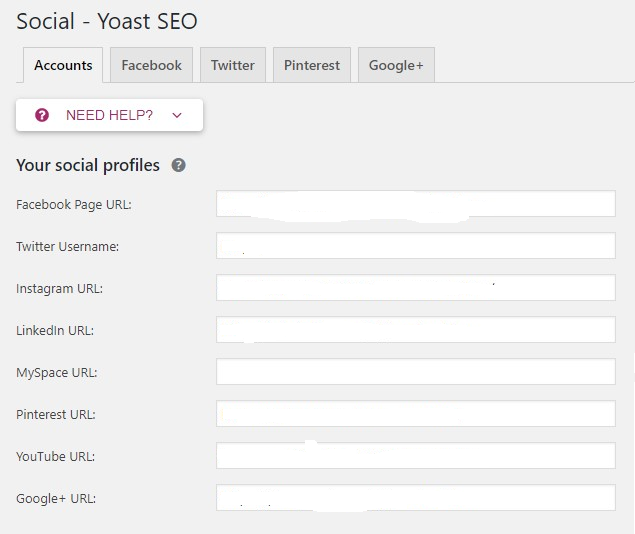Open the NEED HELP? panel button
Screen dimensions: 635x534
tap(109, 115)
